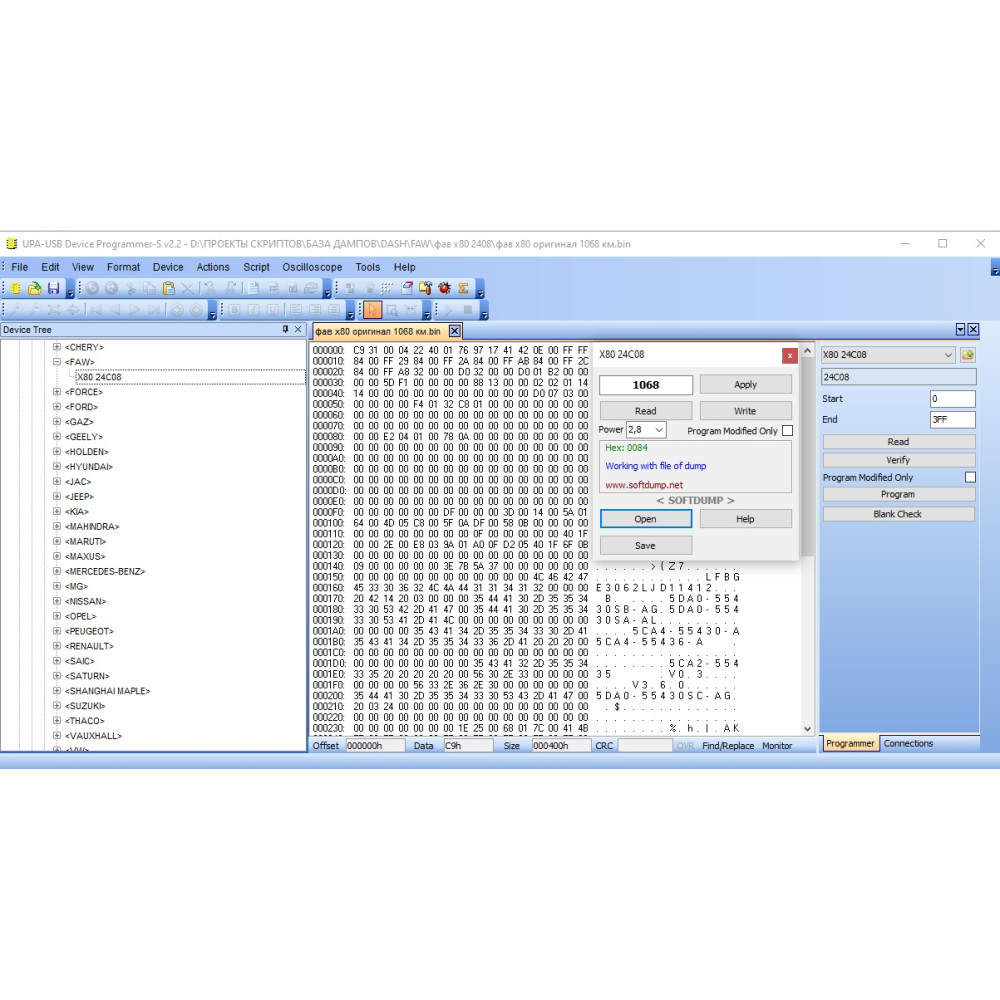The image size is (1000, 1000).
Task: Click the New file toolbar icon
Action: (x=15, y=288)
